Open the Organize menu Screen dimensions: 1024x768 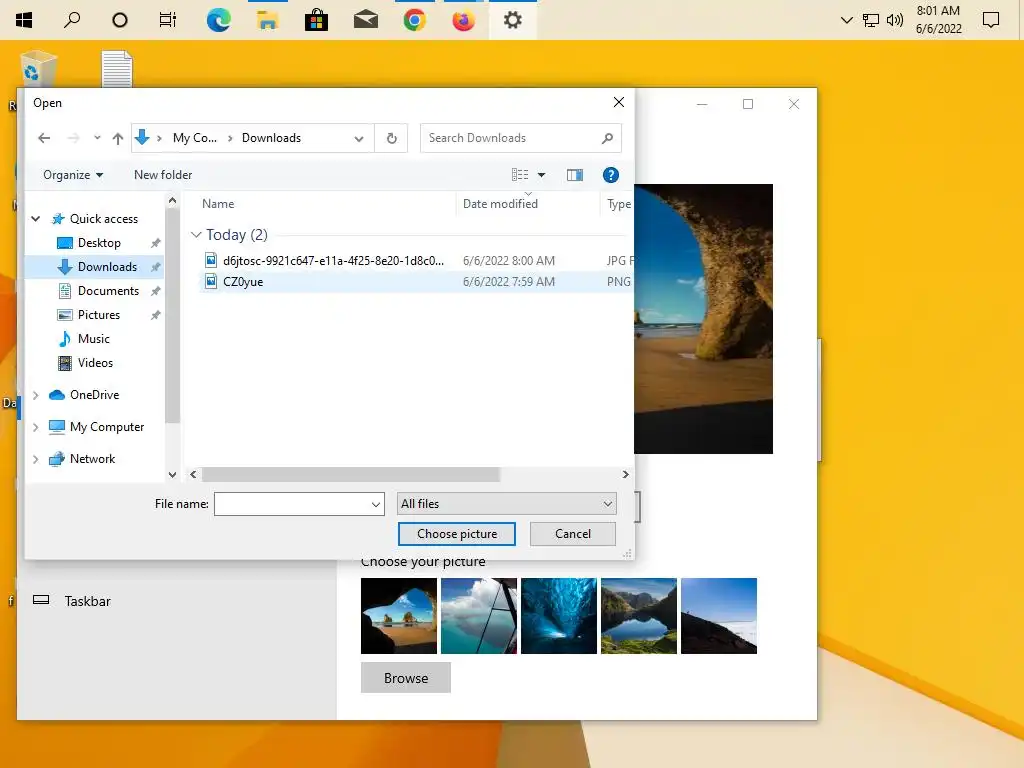[72, 174]
